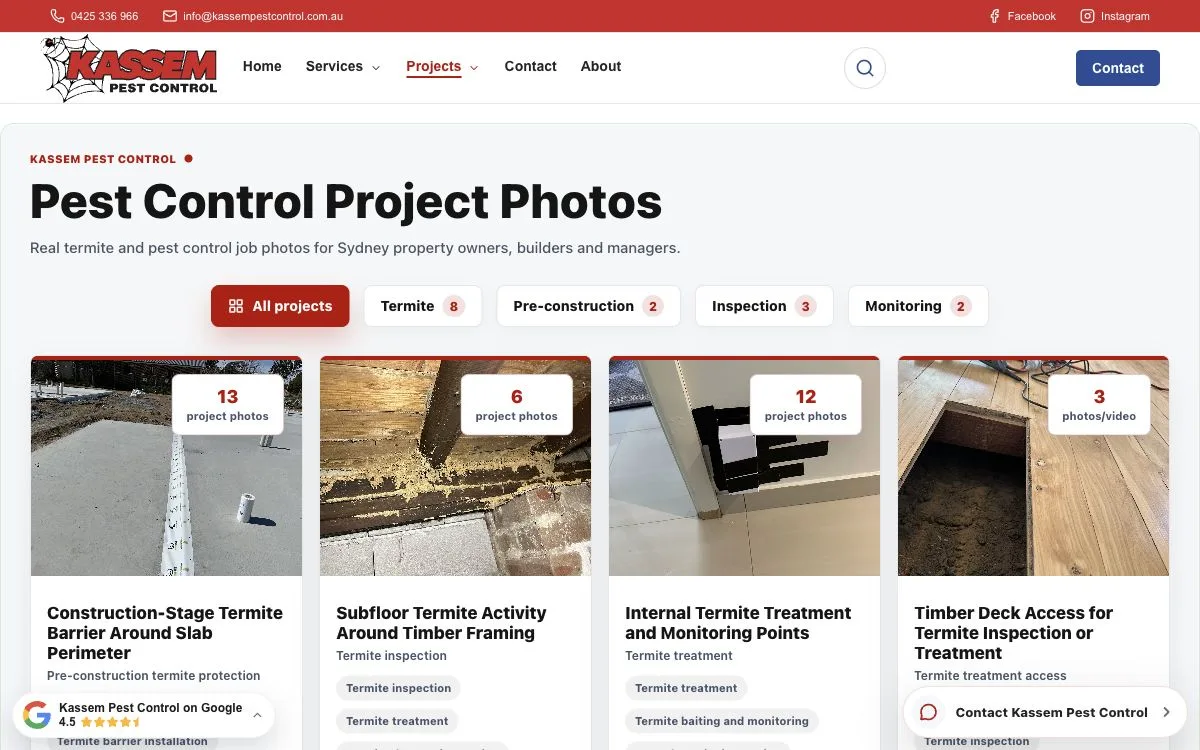The image size is (1200, 750).
Task: Click Termite inspection tag under Subfloor card
Action: 398,688
